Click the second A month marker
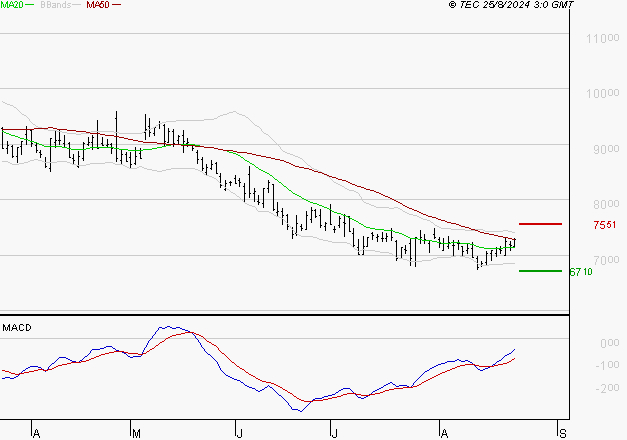The image size is (627, 440). click(x=444, y=434)
